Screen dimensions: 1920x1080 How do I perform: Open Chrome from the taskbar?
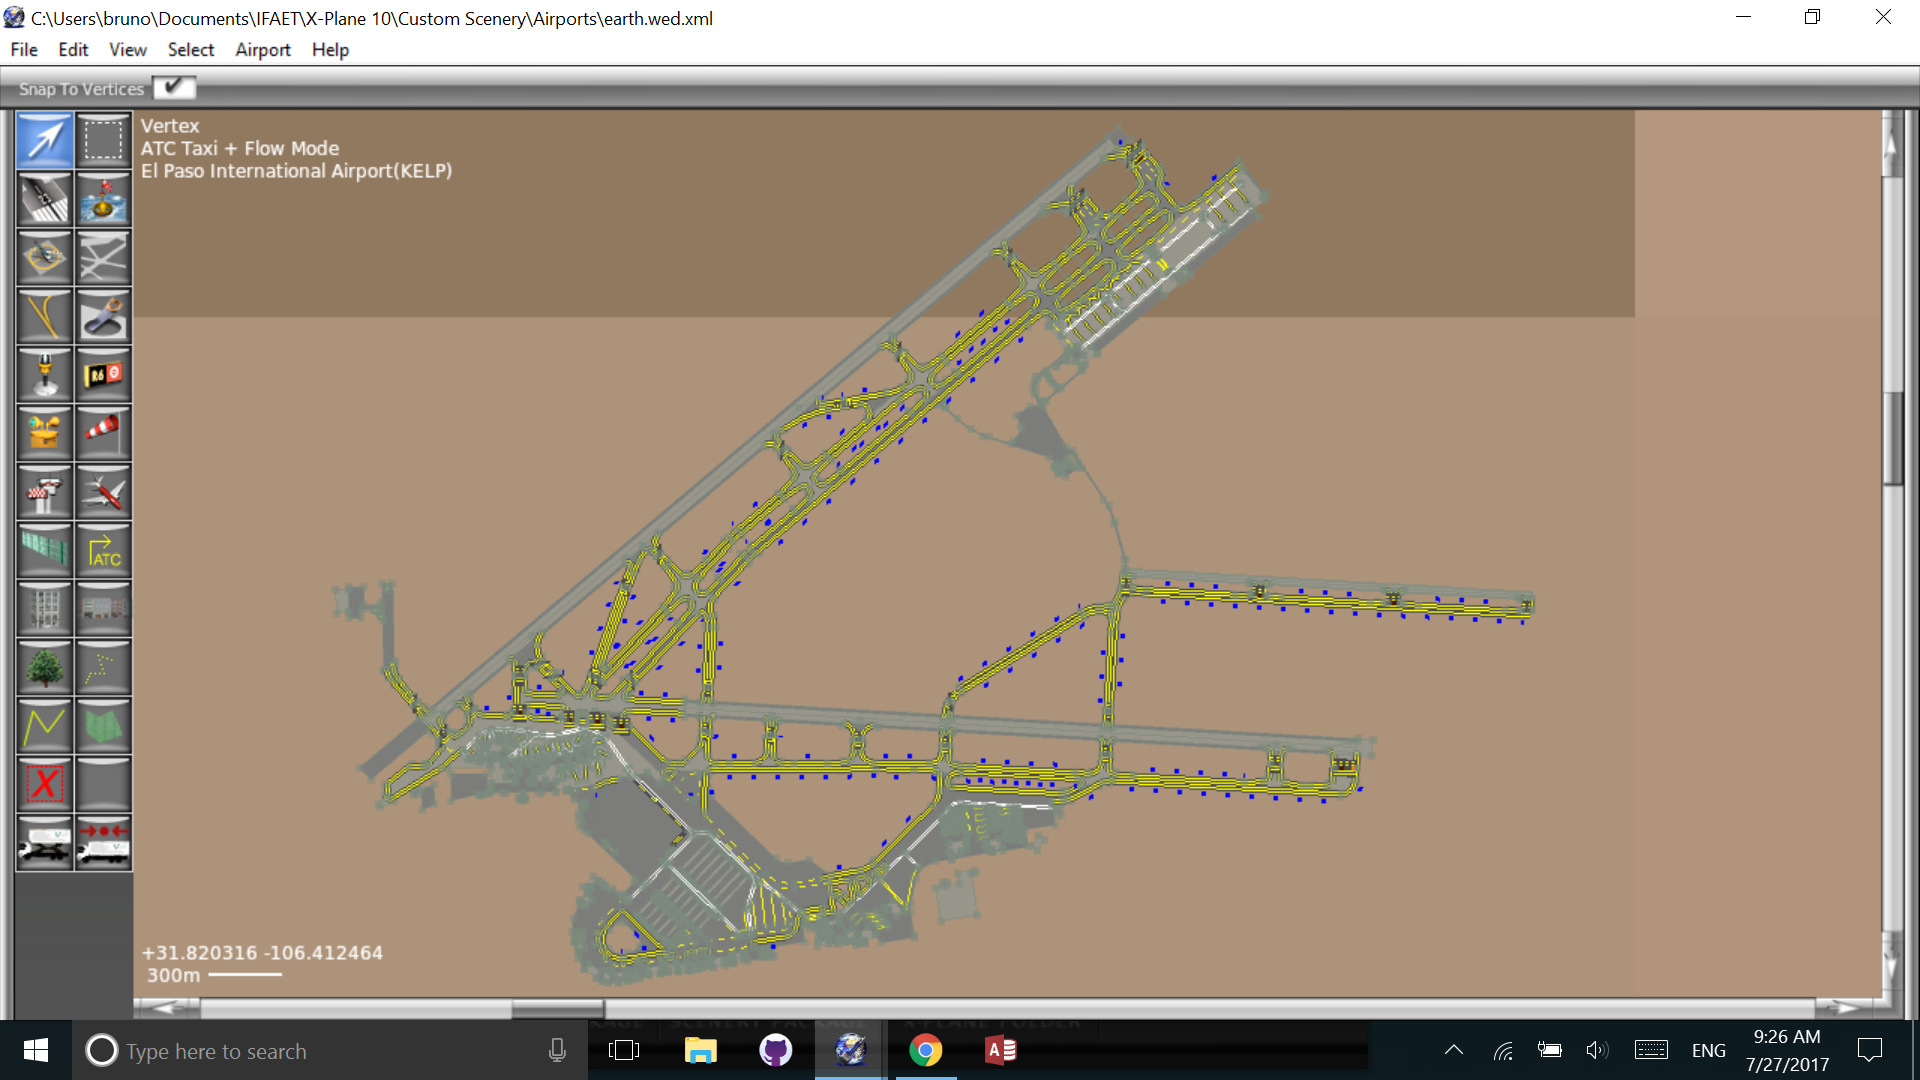tap(925, 1050)
